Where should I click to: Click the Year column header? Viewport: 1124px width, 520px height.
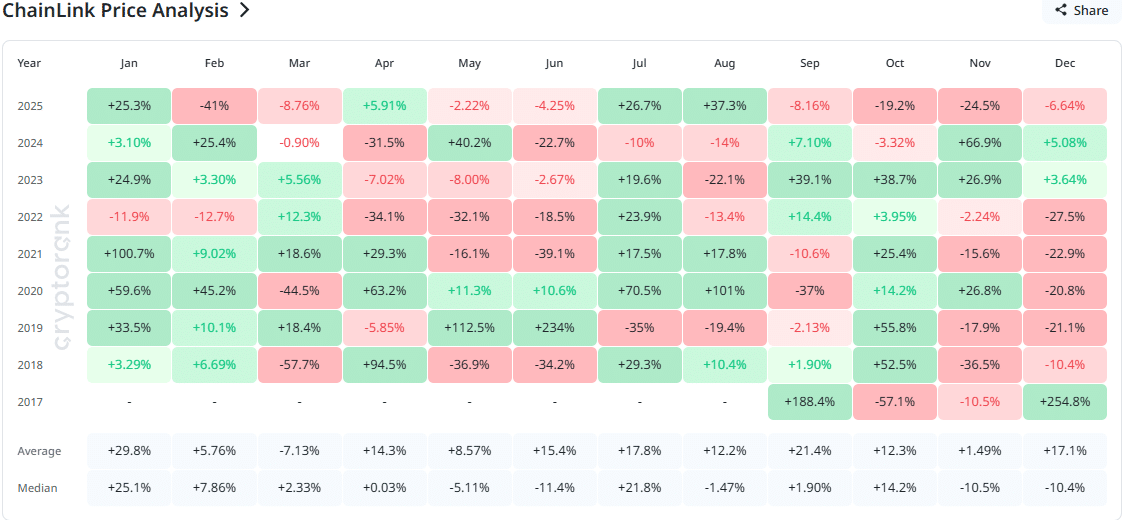(x=29, y=63)
